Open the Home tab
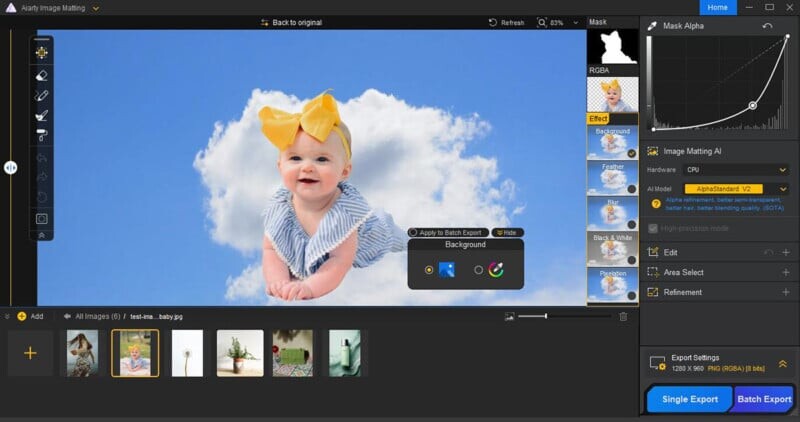The width and height of the screenshot is (800, 422). click(x=717, y=7)
